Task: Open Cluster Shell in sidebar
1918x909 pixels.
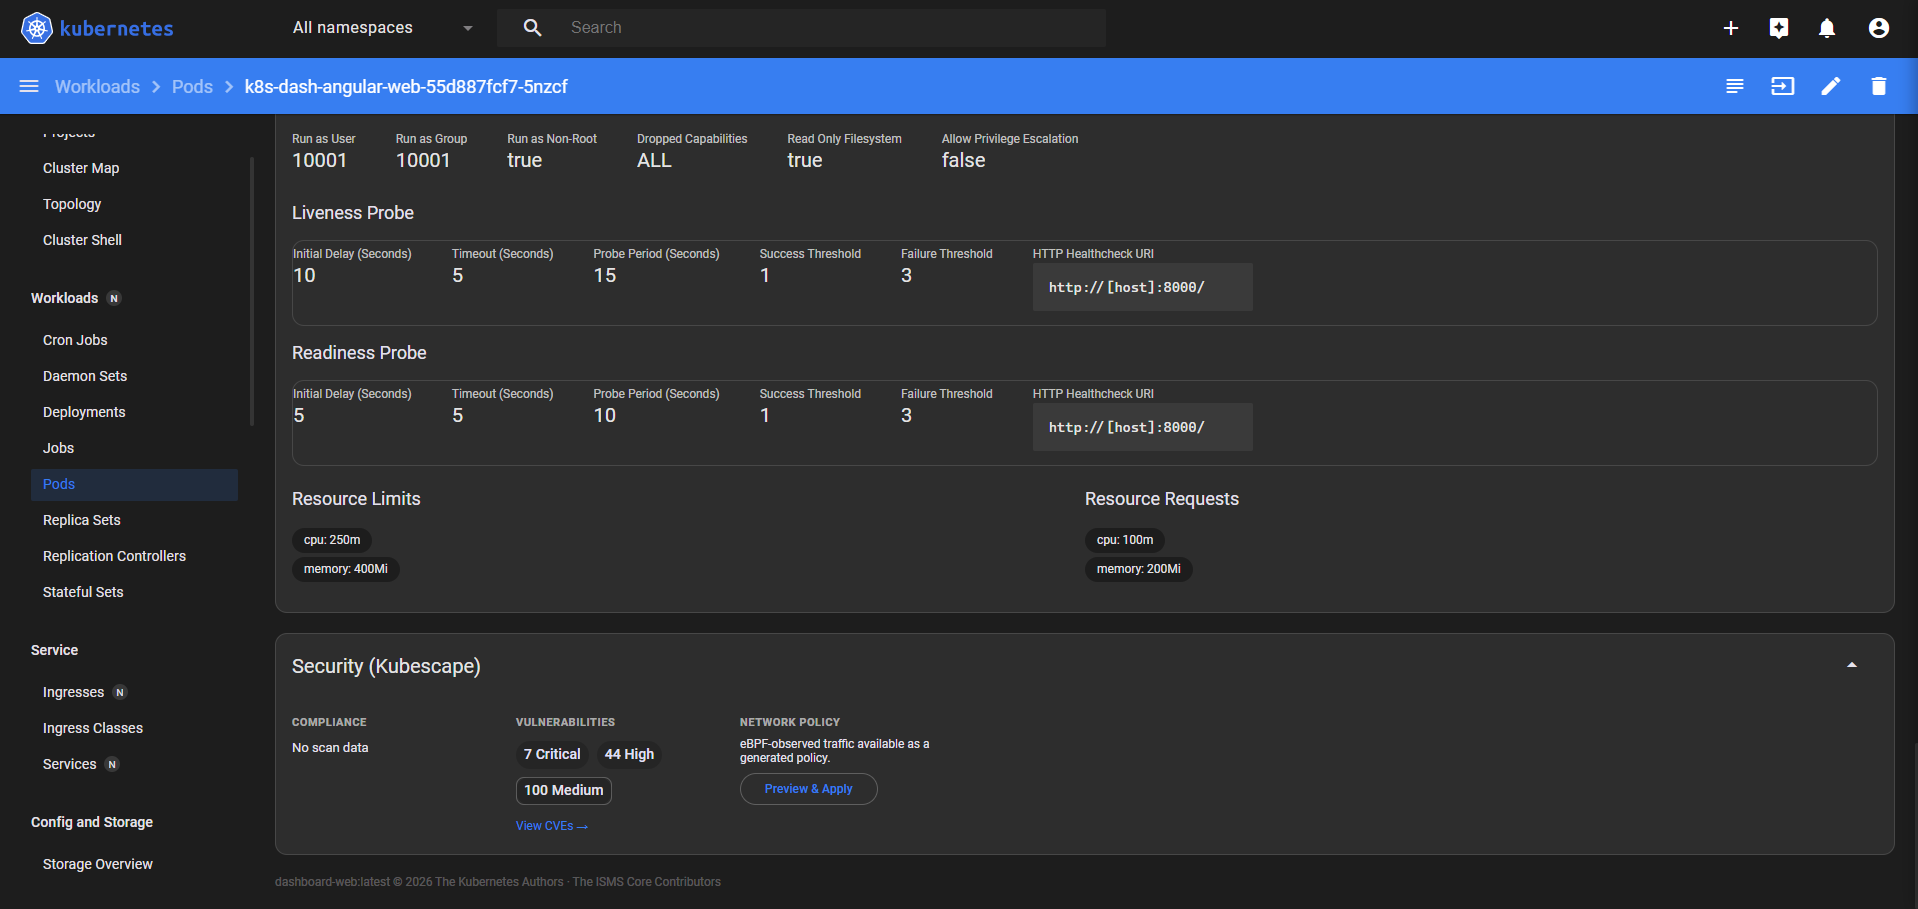Action: [82, 240]
